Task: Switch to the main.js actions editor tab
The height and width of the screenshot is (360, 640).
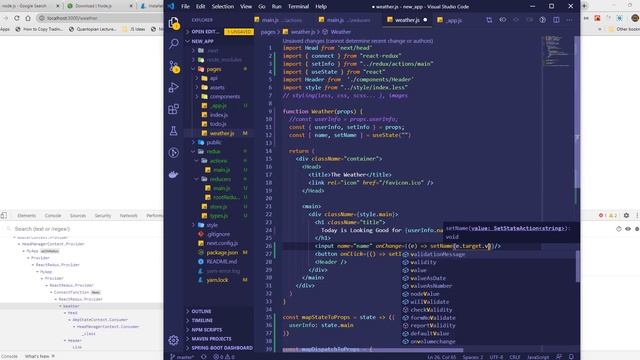Action: [x=278, y=20]
